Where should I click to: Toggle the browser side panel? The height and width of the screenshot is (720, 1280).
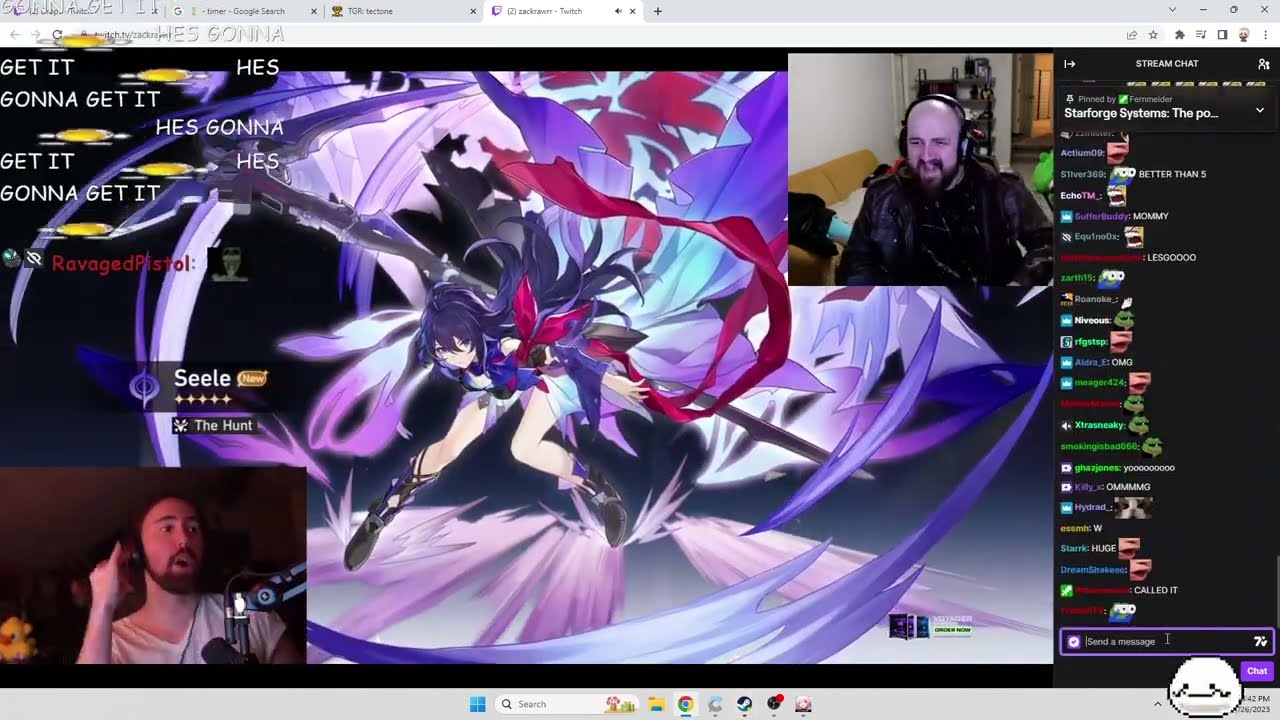tap(1222, 35)
